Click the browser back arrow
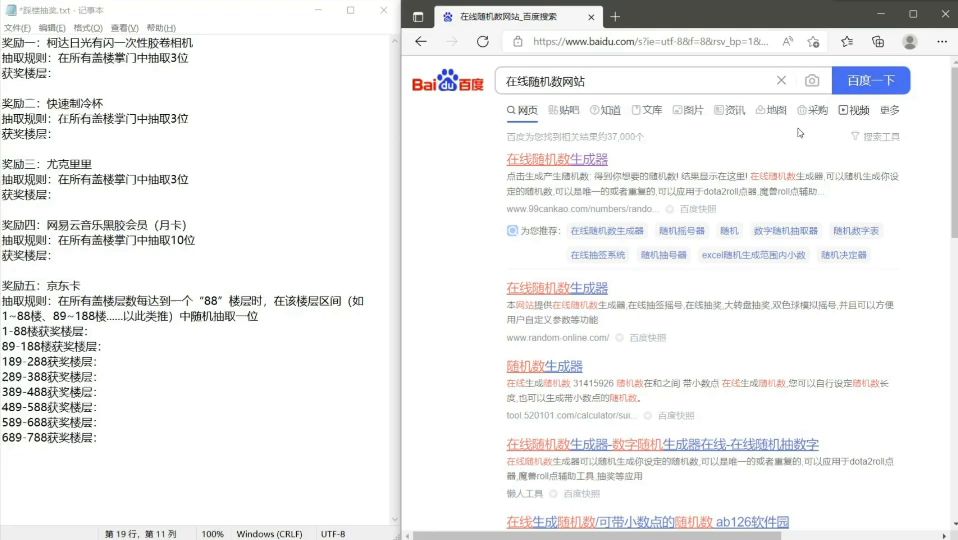Image resolution: width=958 pixels, height=540 pixels. coord(421,42)
